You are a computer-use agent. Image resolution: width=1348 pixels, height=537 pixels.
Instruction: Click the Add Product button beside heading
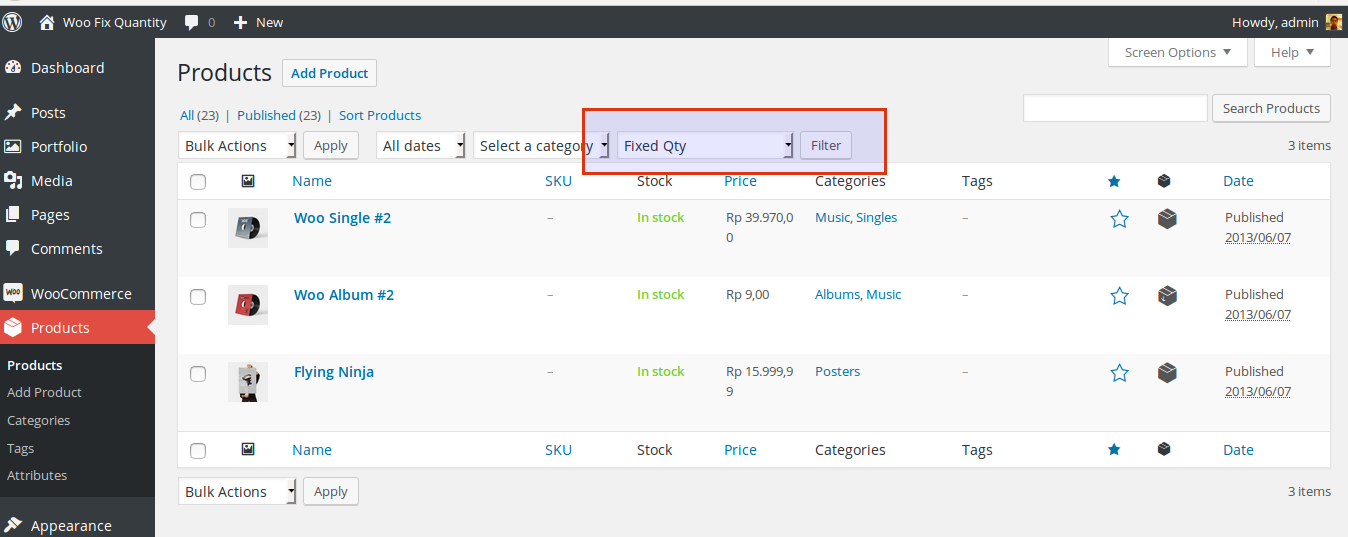click(329, 73)
